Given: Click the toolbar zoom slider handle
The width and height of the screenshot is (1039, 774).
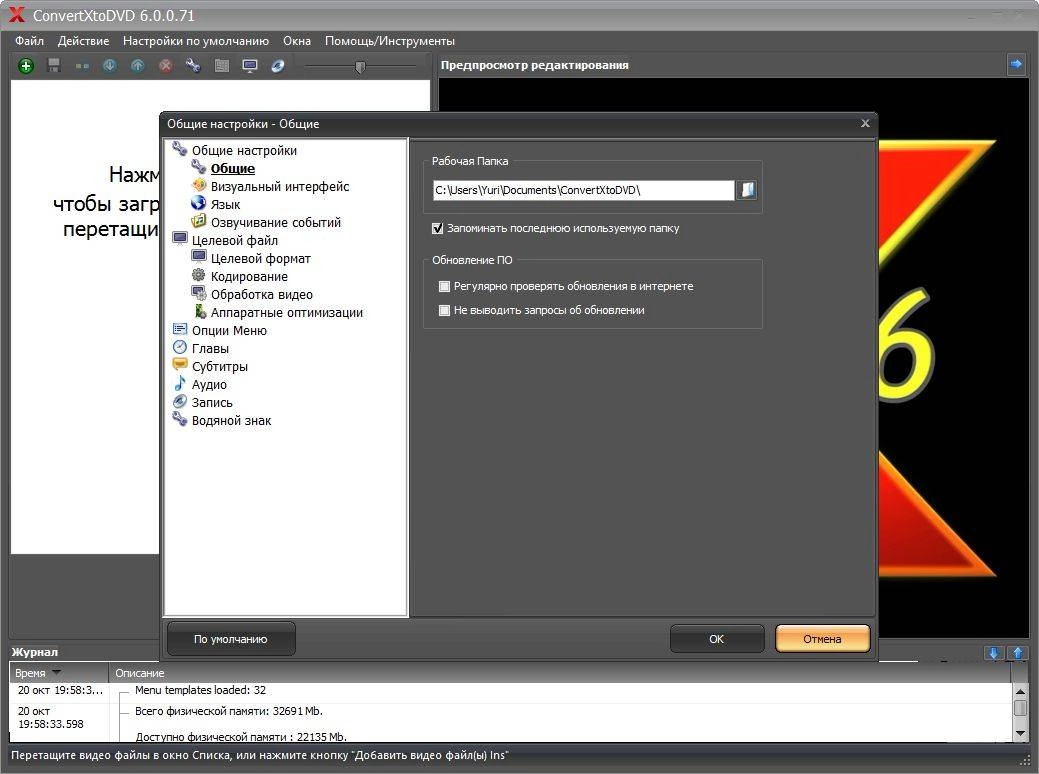Looking at the screenshot, I should 360,66.
